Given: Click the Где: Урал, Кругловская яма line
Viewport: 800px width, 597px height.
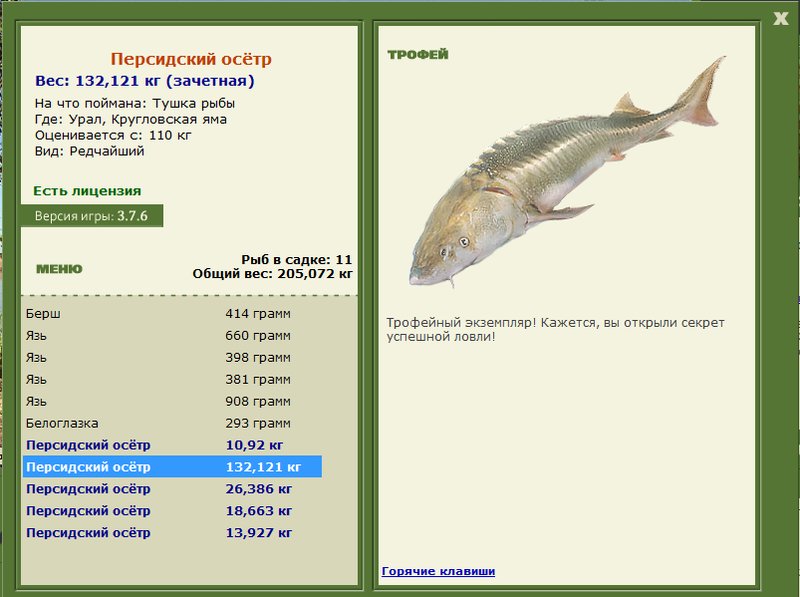Looking at the screenshot, I should tap(131, 119).
